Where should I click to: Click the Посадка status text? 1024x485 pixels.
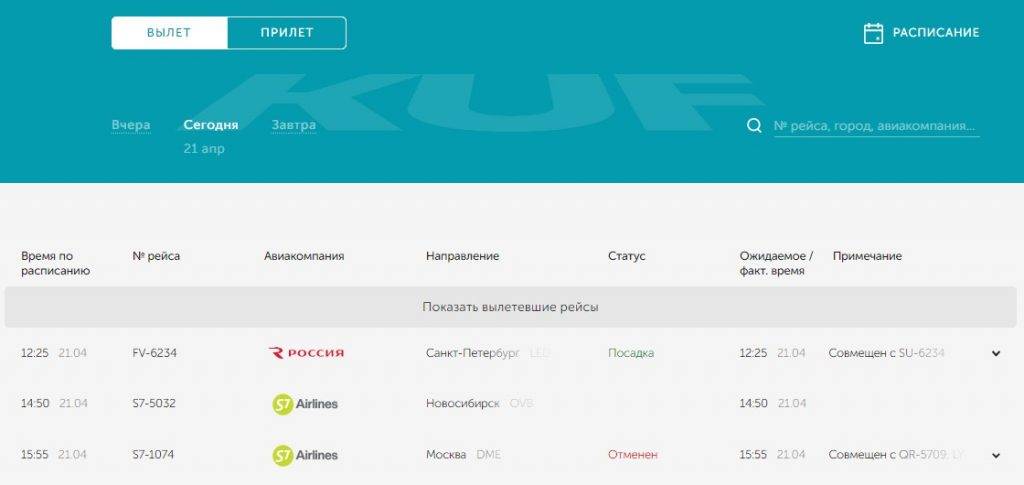coord(631,353)
